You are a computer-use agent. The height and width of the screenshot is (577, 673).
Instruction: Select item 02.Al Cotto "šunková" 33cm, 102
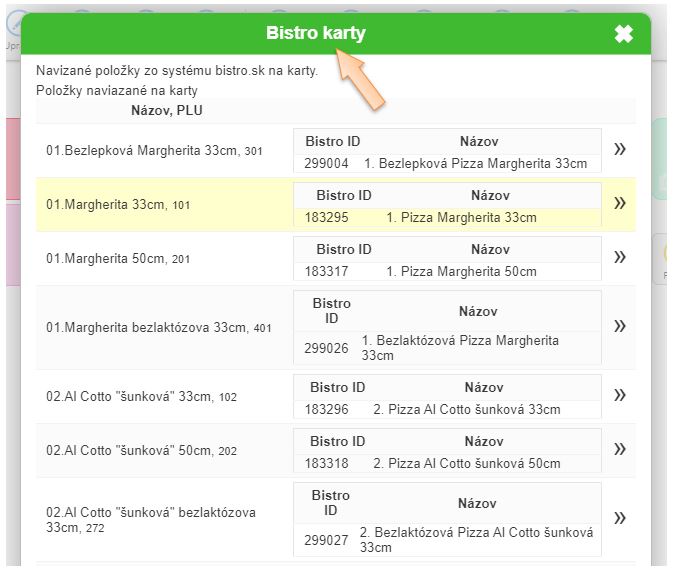(141, 396)
